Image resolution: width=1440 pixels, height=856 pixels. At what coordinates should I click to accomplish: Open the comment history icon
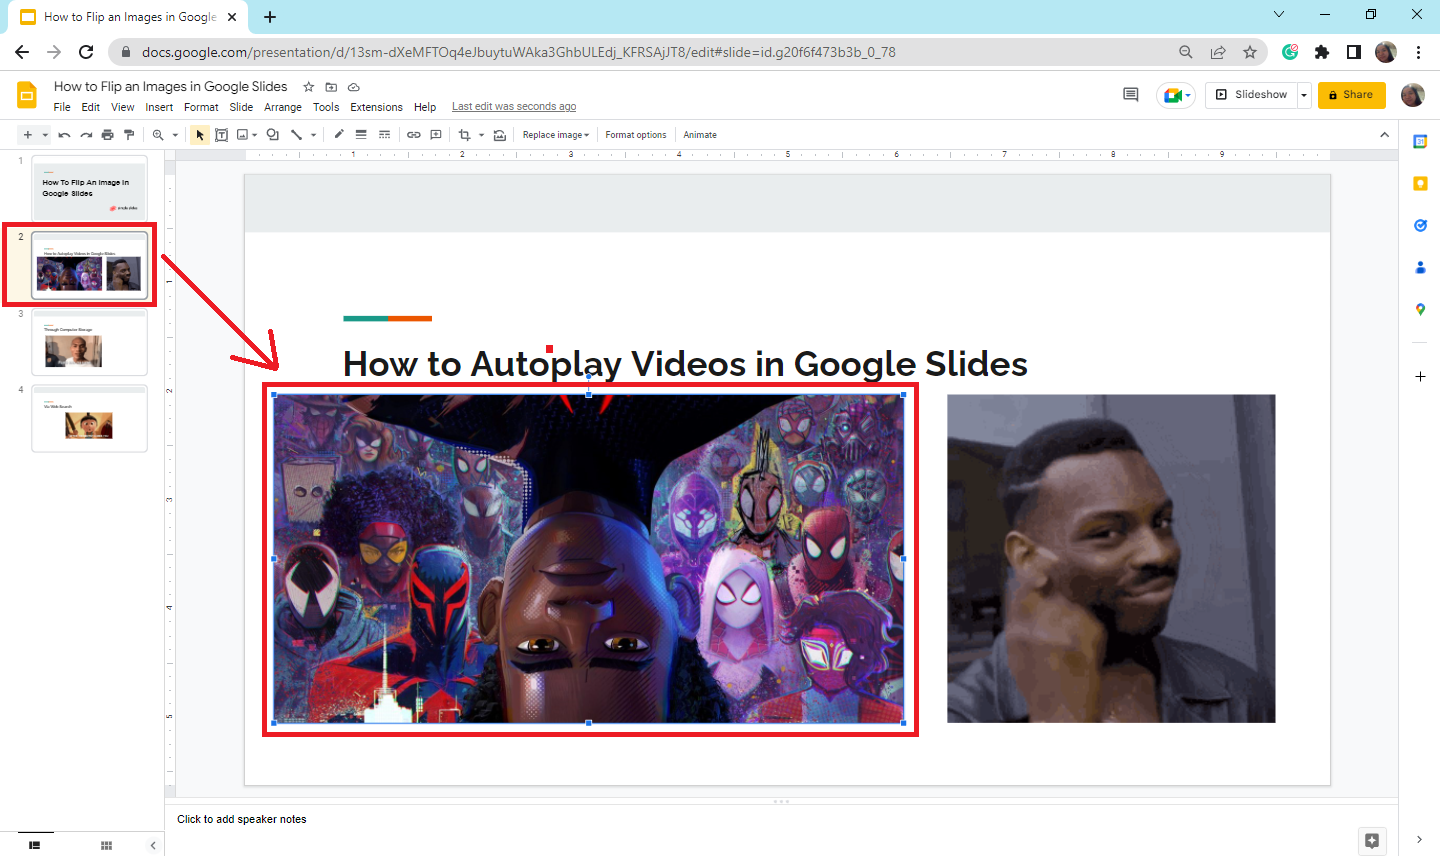coord(1131,95)
